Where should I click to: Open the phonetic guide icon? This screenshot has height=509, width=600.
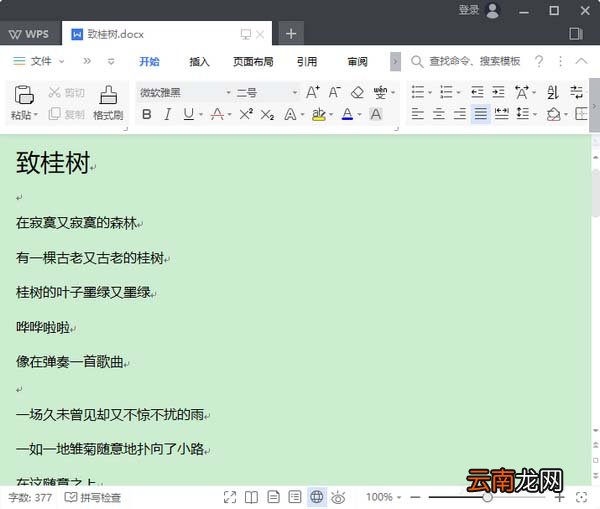(380, 92)
